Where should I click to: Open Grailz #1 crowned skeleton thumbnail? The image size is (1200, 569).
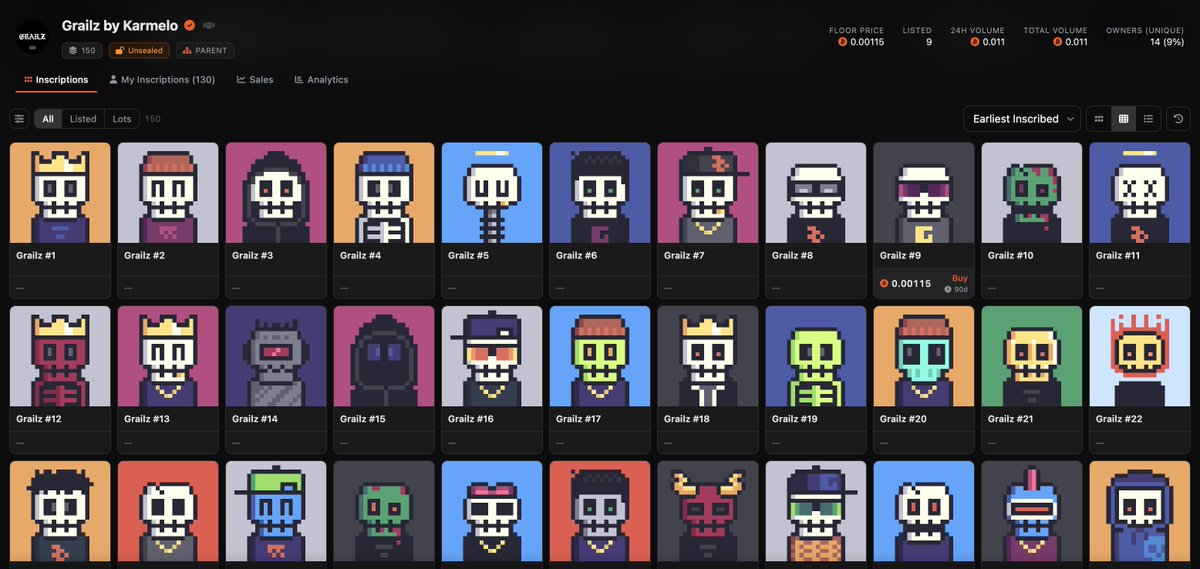[60, 193]
